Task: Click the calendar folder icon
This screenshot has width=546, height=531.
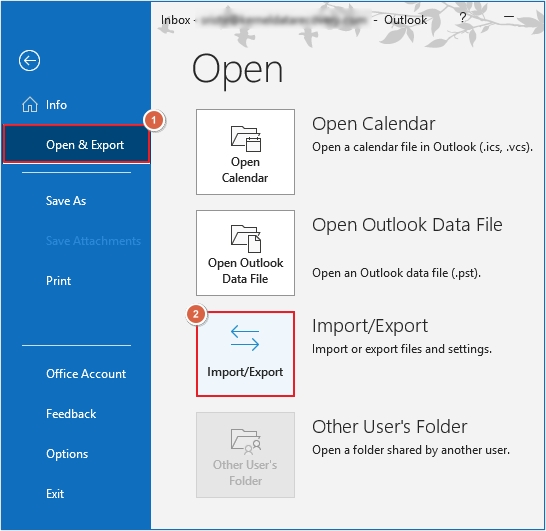Action: [x=246, y=139]
